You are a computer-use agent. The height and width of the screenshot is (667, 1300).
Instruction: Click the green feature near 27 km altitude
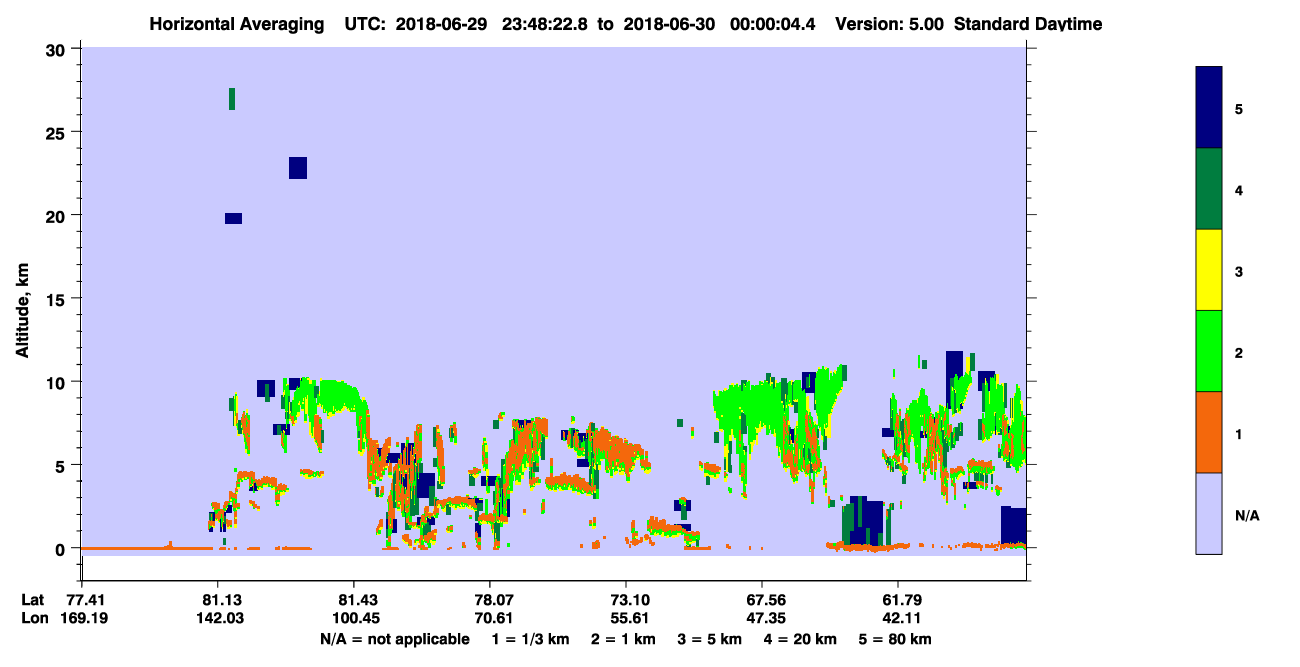pyautogui.click(x=232, y=98)
